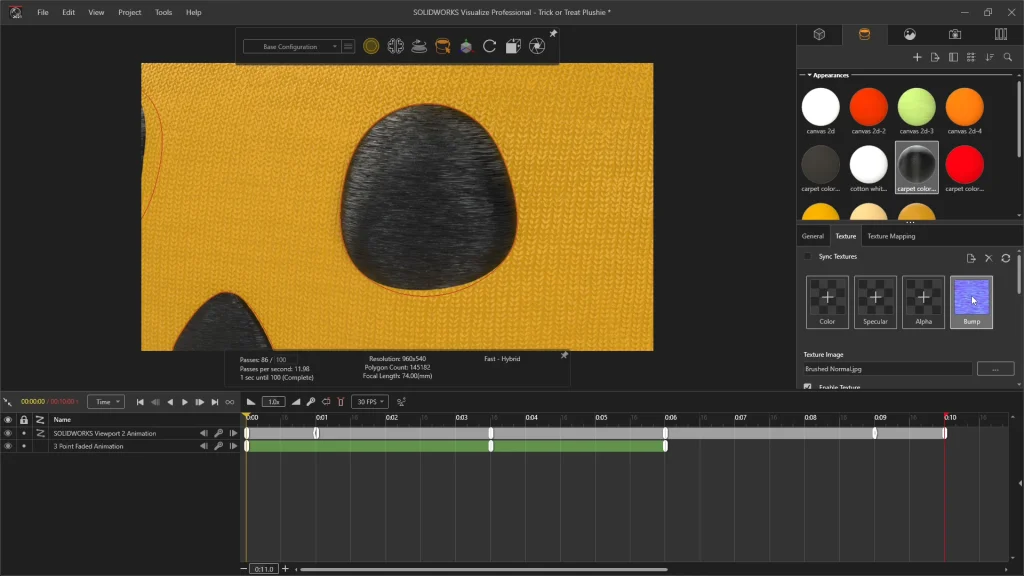Click the AI denoiser brain icon

point(395,46)
